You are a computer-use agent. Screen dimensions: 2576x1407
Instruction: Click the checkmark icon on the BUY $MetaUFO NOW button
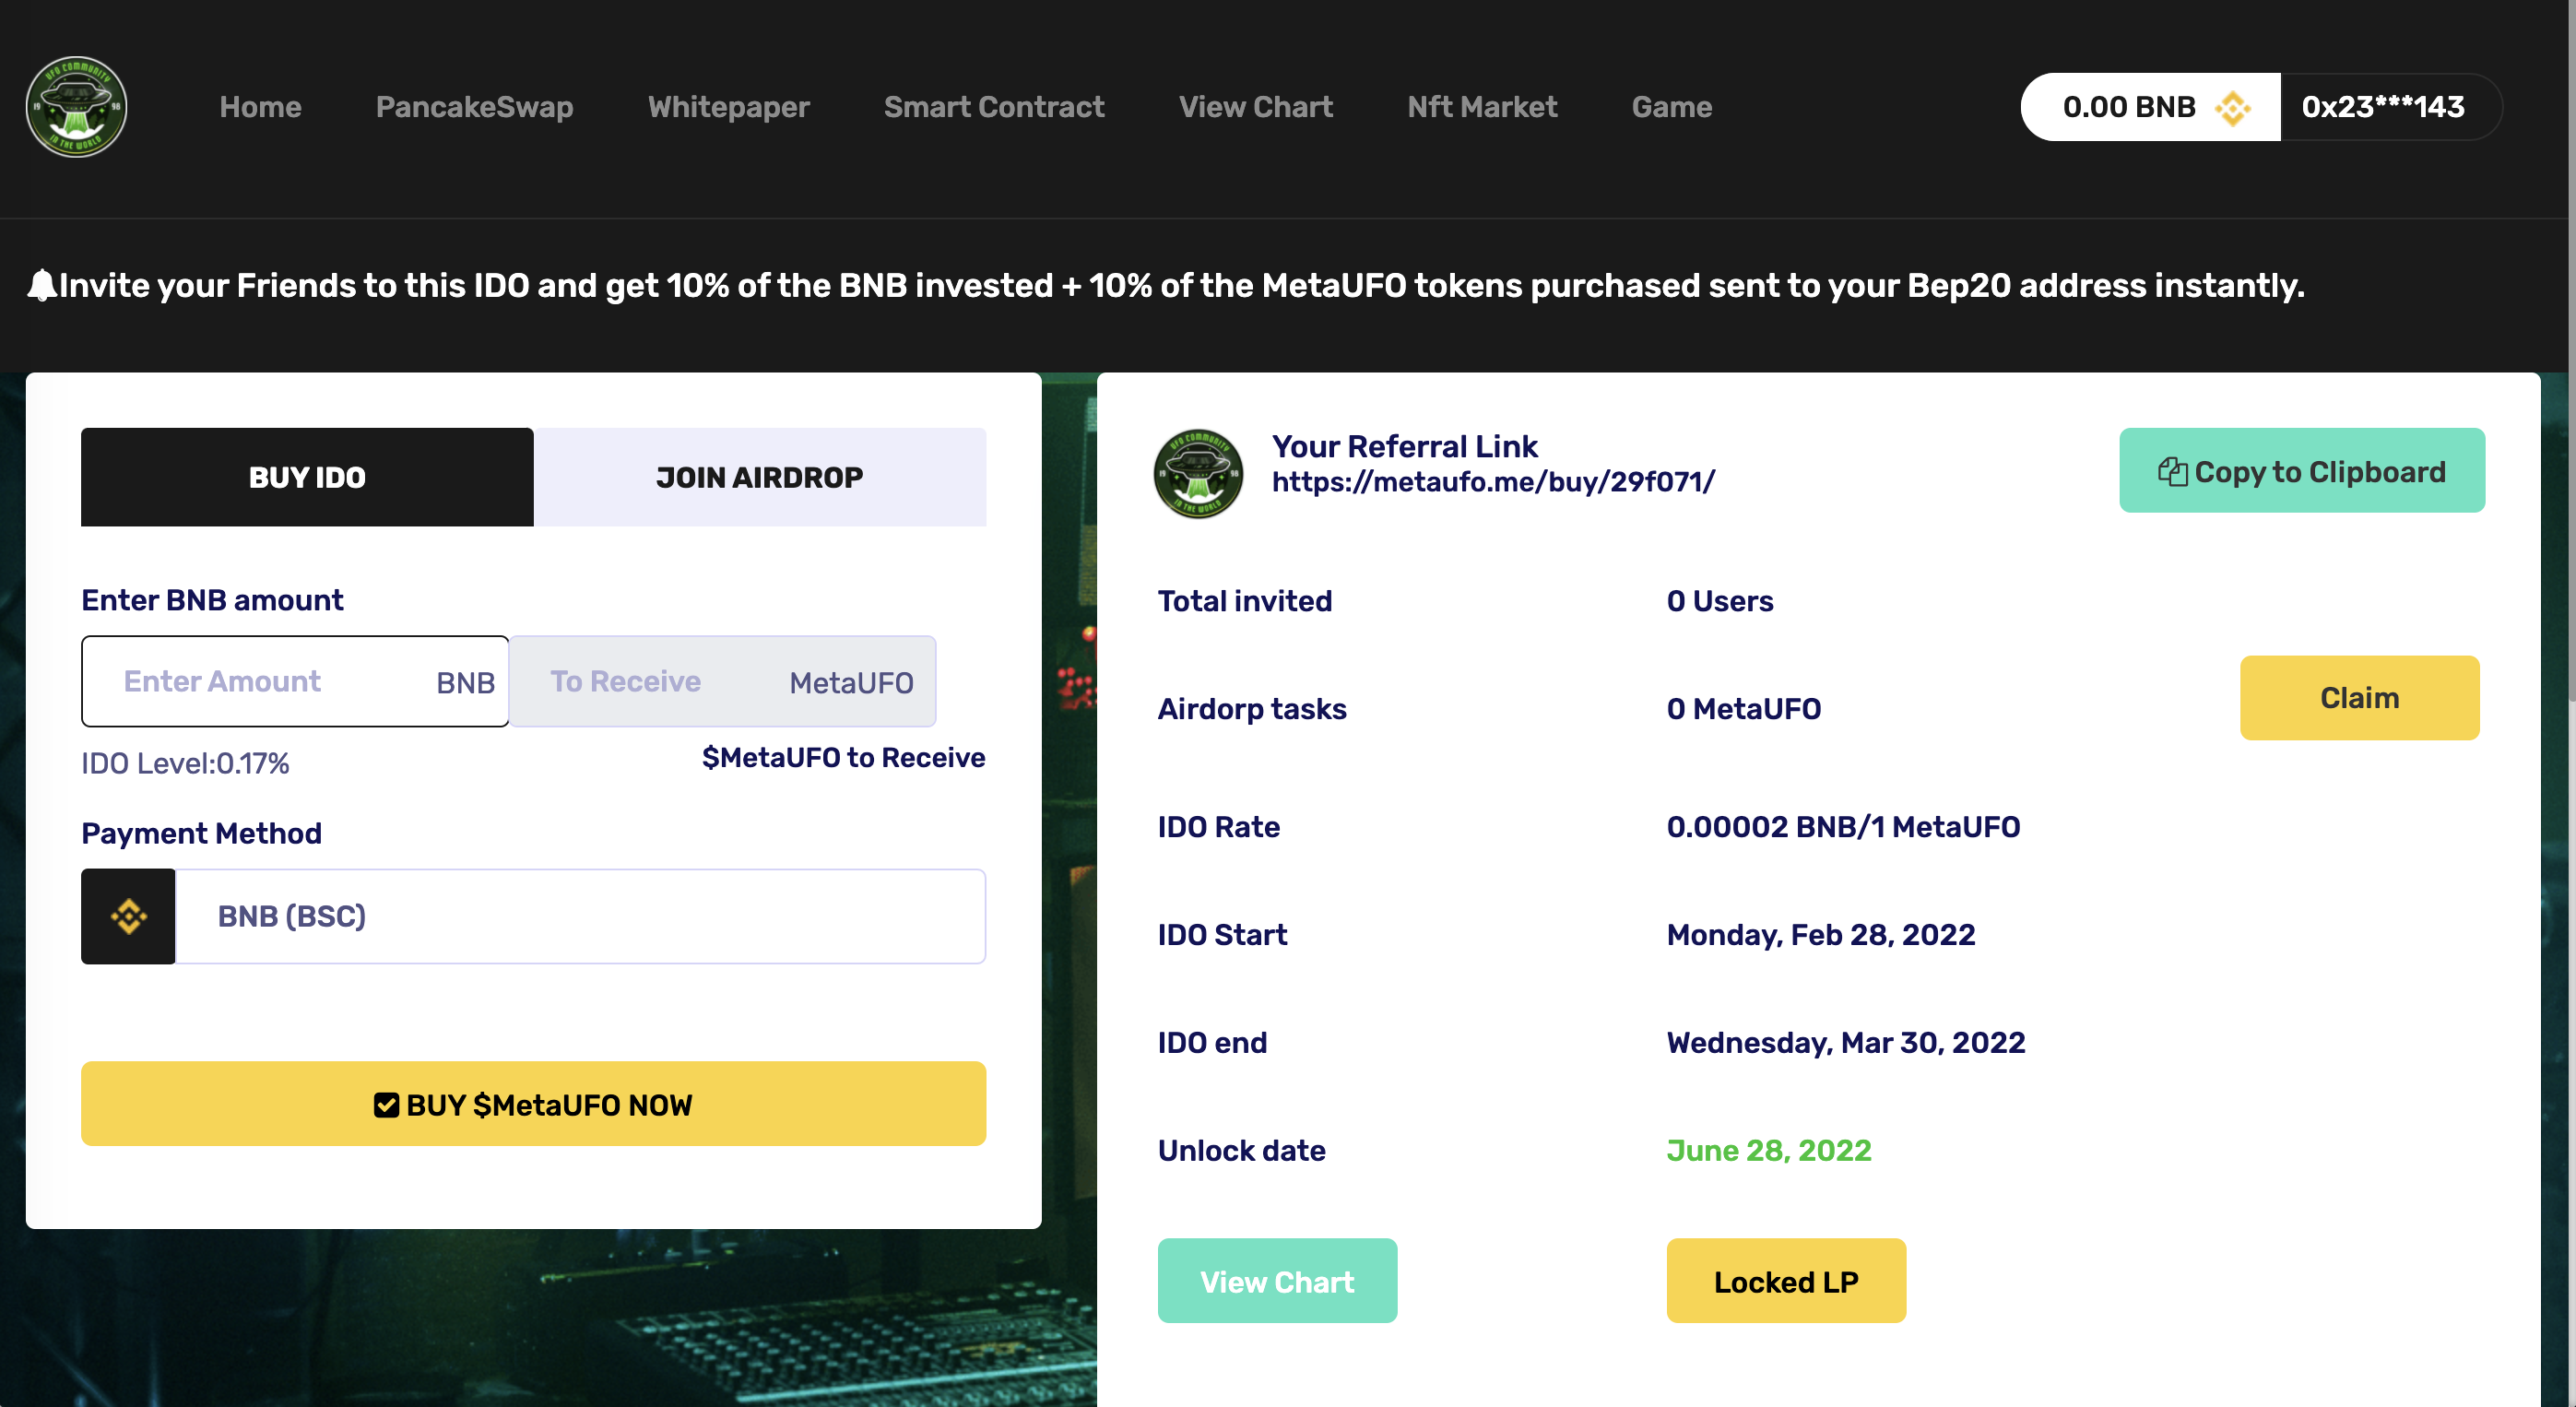pos(386,1105)
